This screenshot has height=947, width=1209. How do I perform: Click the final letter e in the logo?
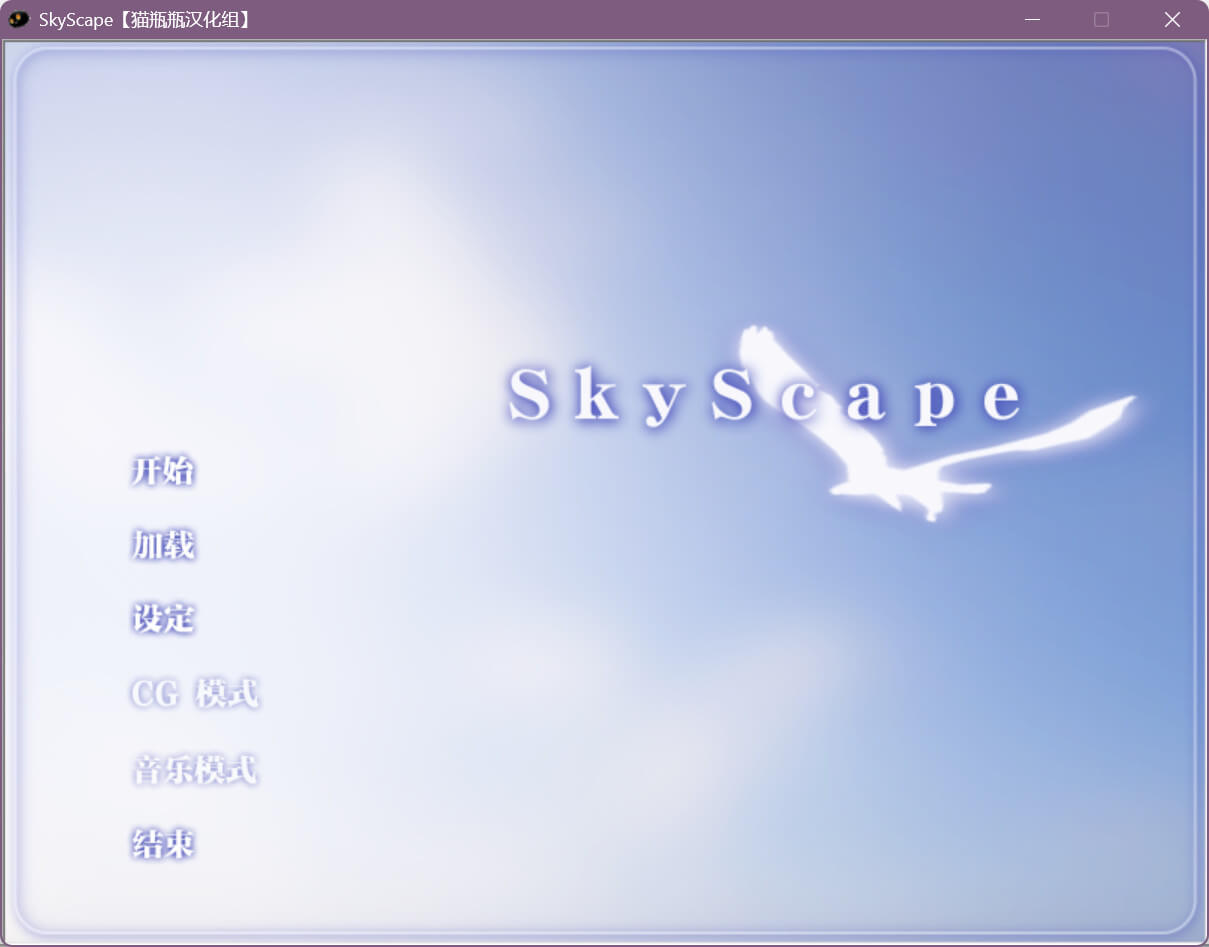coord(1002,400)
